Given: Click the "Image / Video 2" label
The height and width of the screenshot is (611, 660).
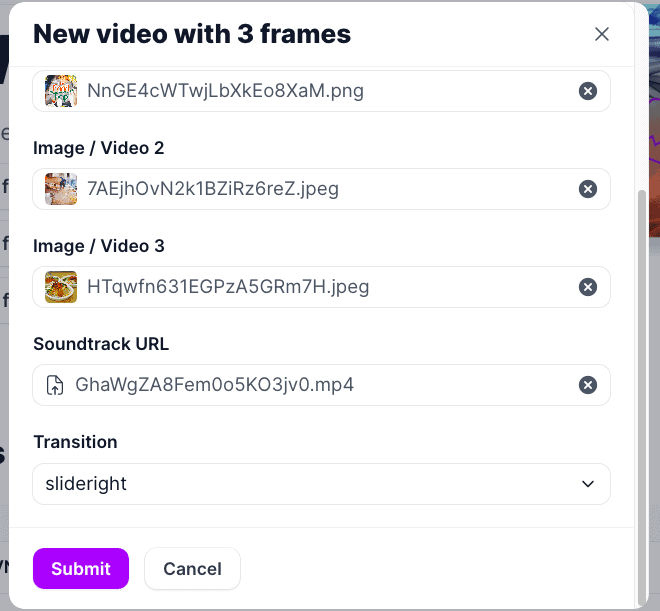Looking at the screenshot, I should coord(98,148).
